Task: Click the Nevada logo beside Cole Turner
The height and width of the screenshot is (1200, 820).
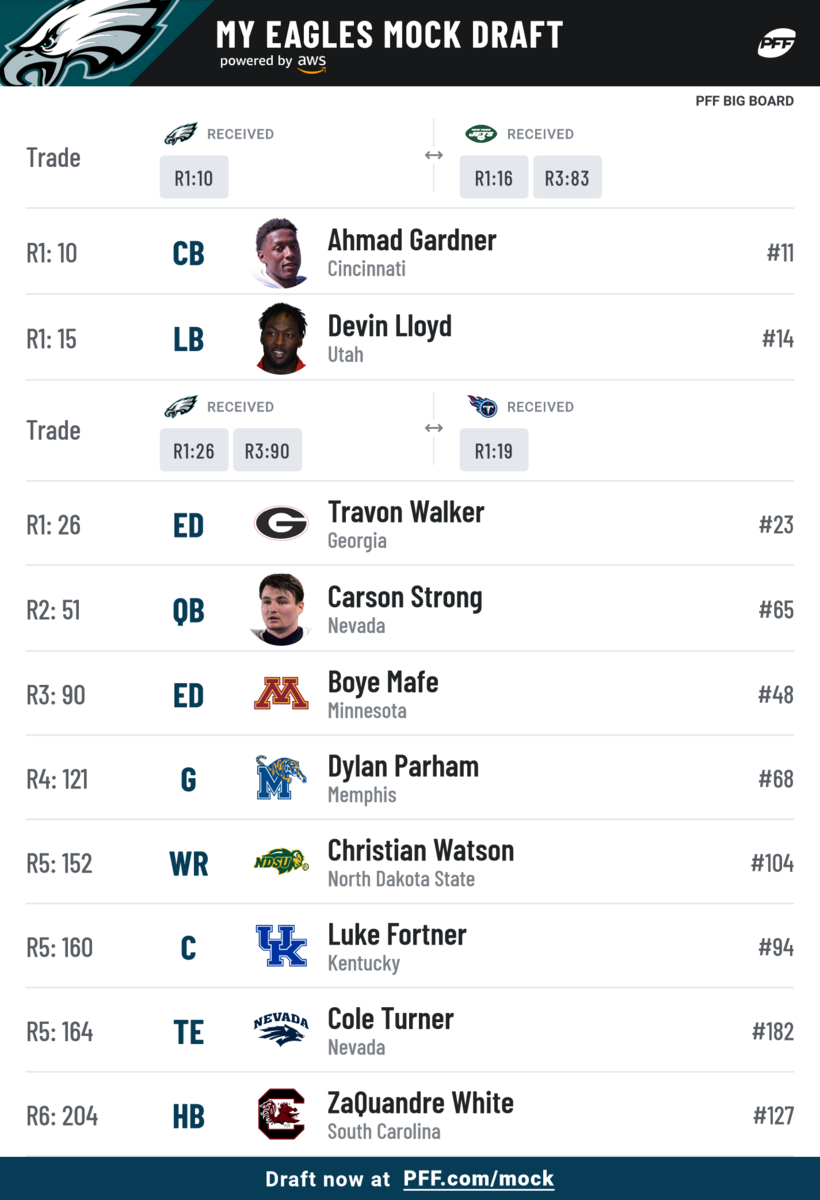Action: pos(281,1030)
